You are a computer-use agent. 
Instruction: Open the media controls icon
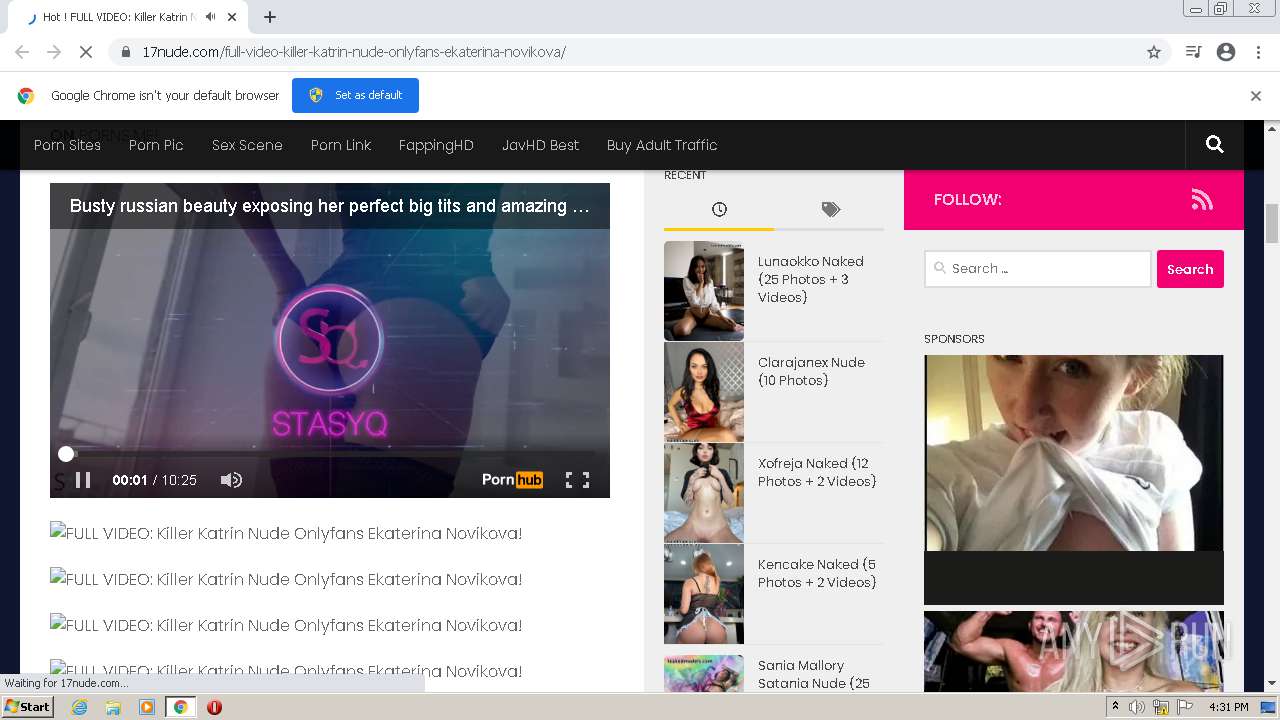pos(1193,52)
